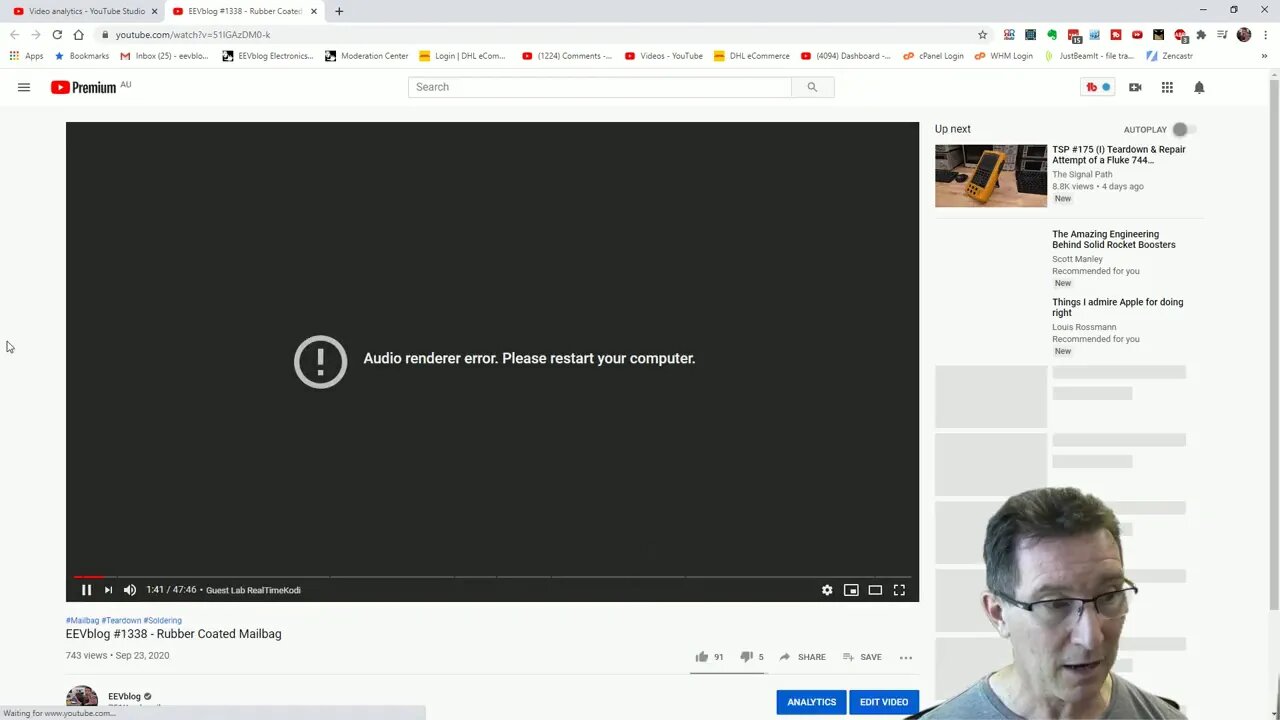Toggle the AUTOPLAY switch
Screen dimensions: 1280x720
click(x=1184, y=129)
